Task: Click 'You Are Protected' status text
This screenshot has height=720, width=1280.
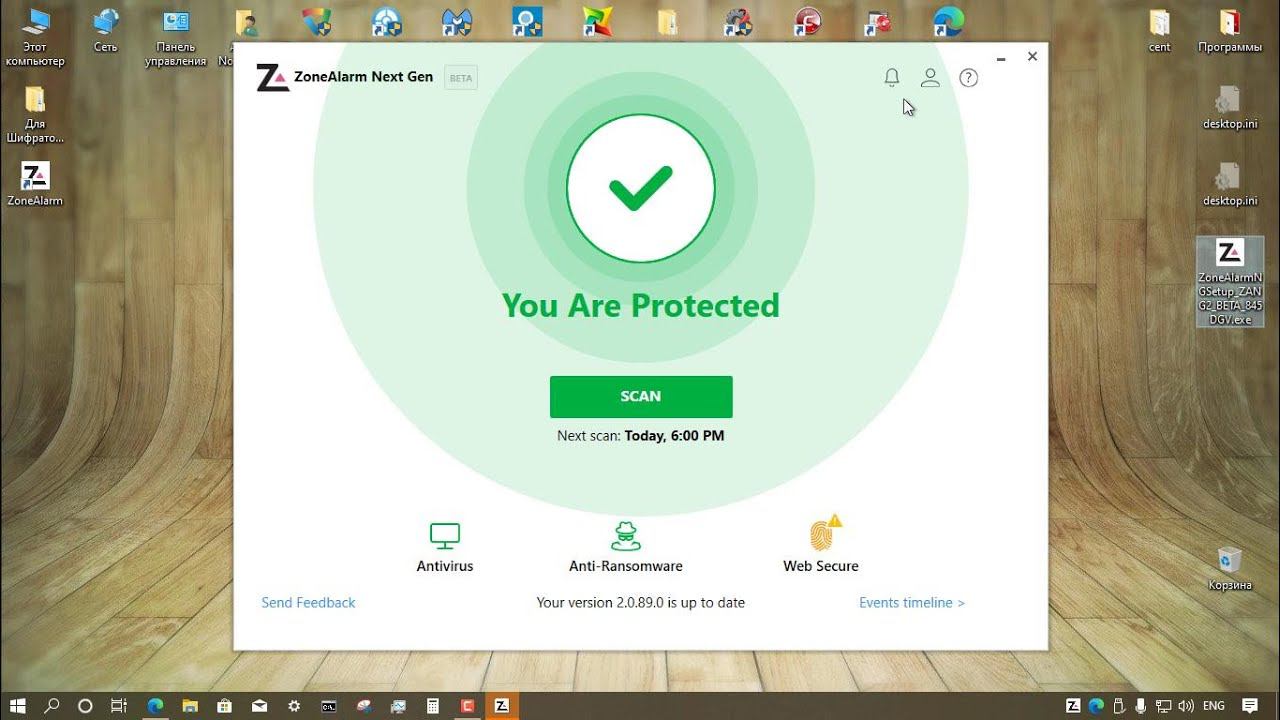Action: [x=641, y=305]
